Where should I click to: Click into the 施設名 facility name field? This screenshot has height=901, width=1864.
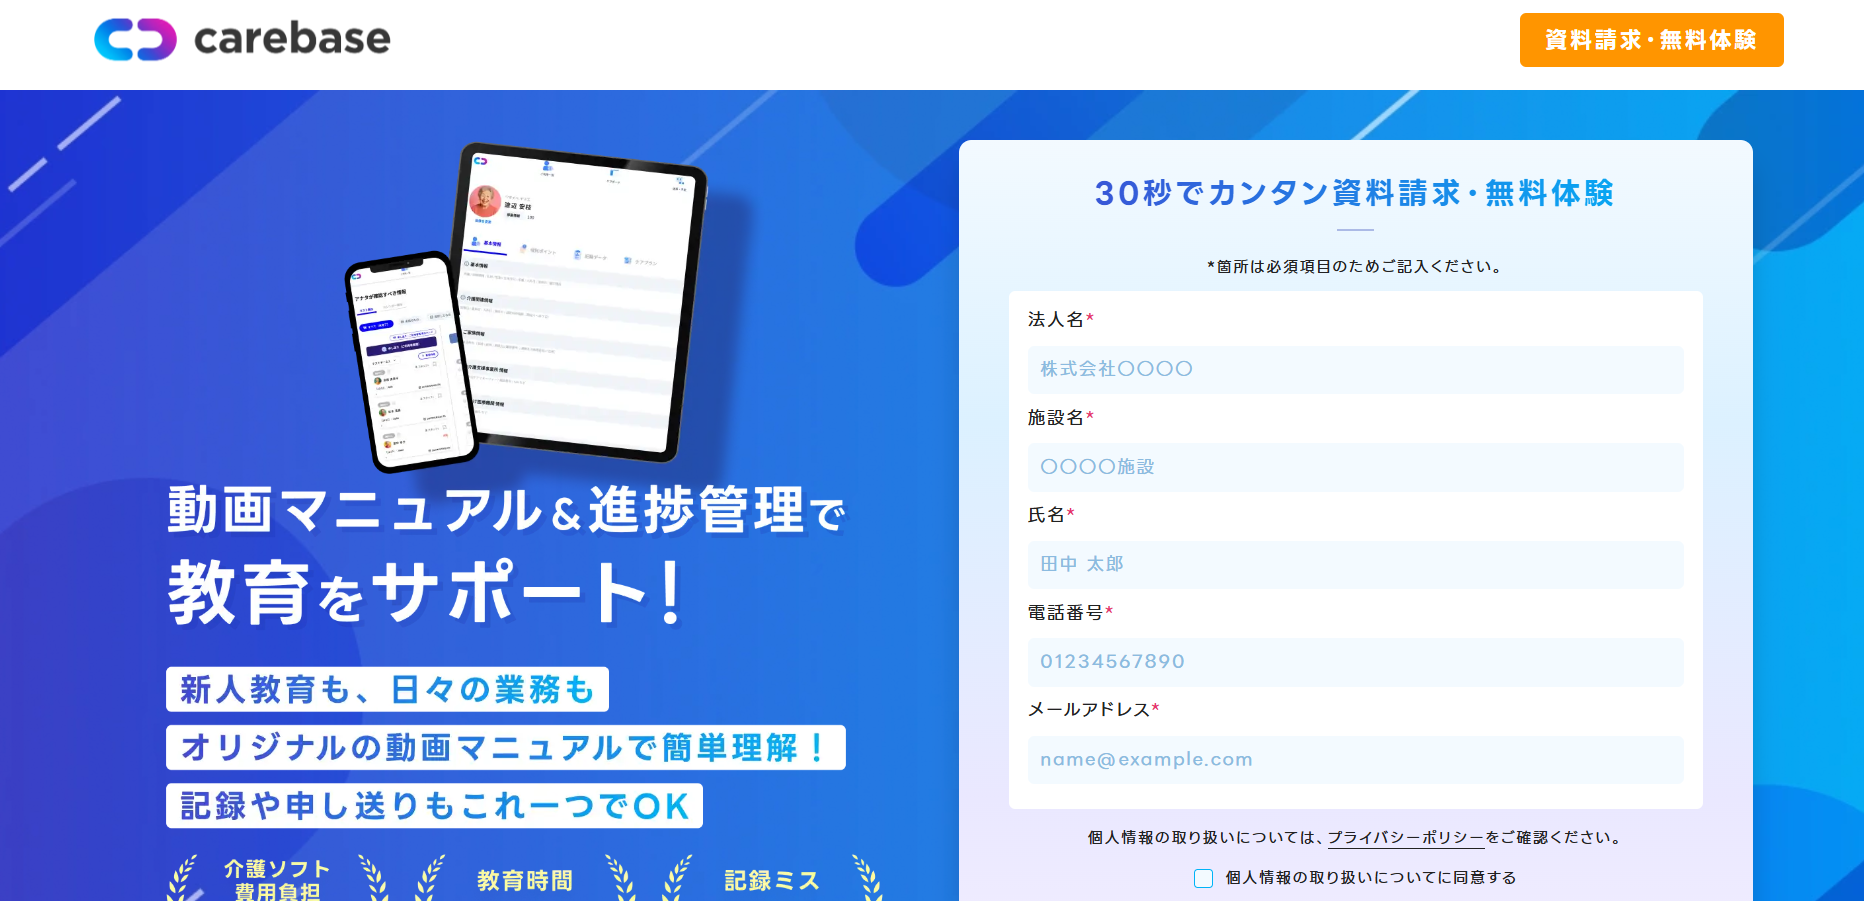coord(1355,467)
